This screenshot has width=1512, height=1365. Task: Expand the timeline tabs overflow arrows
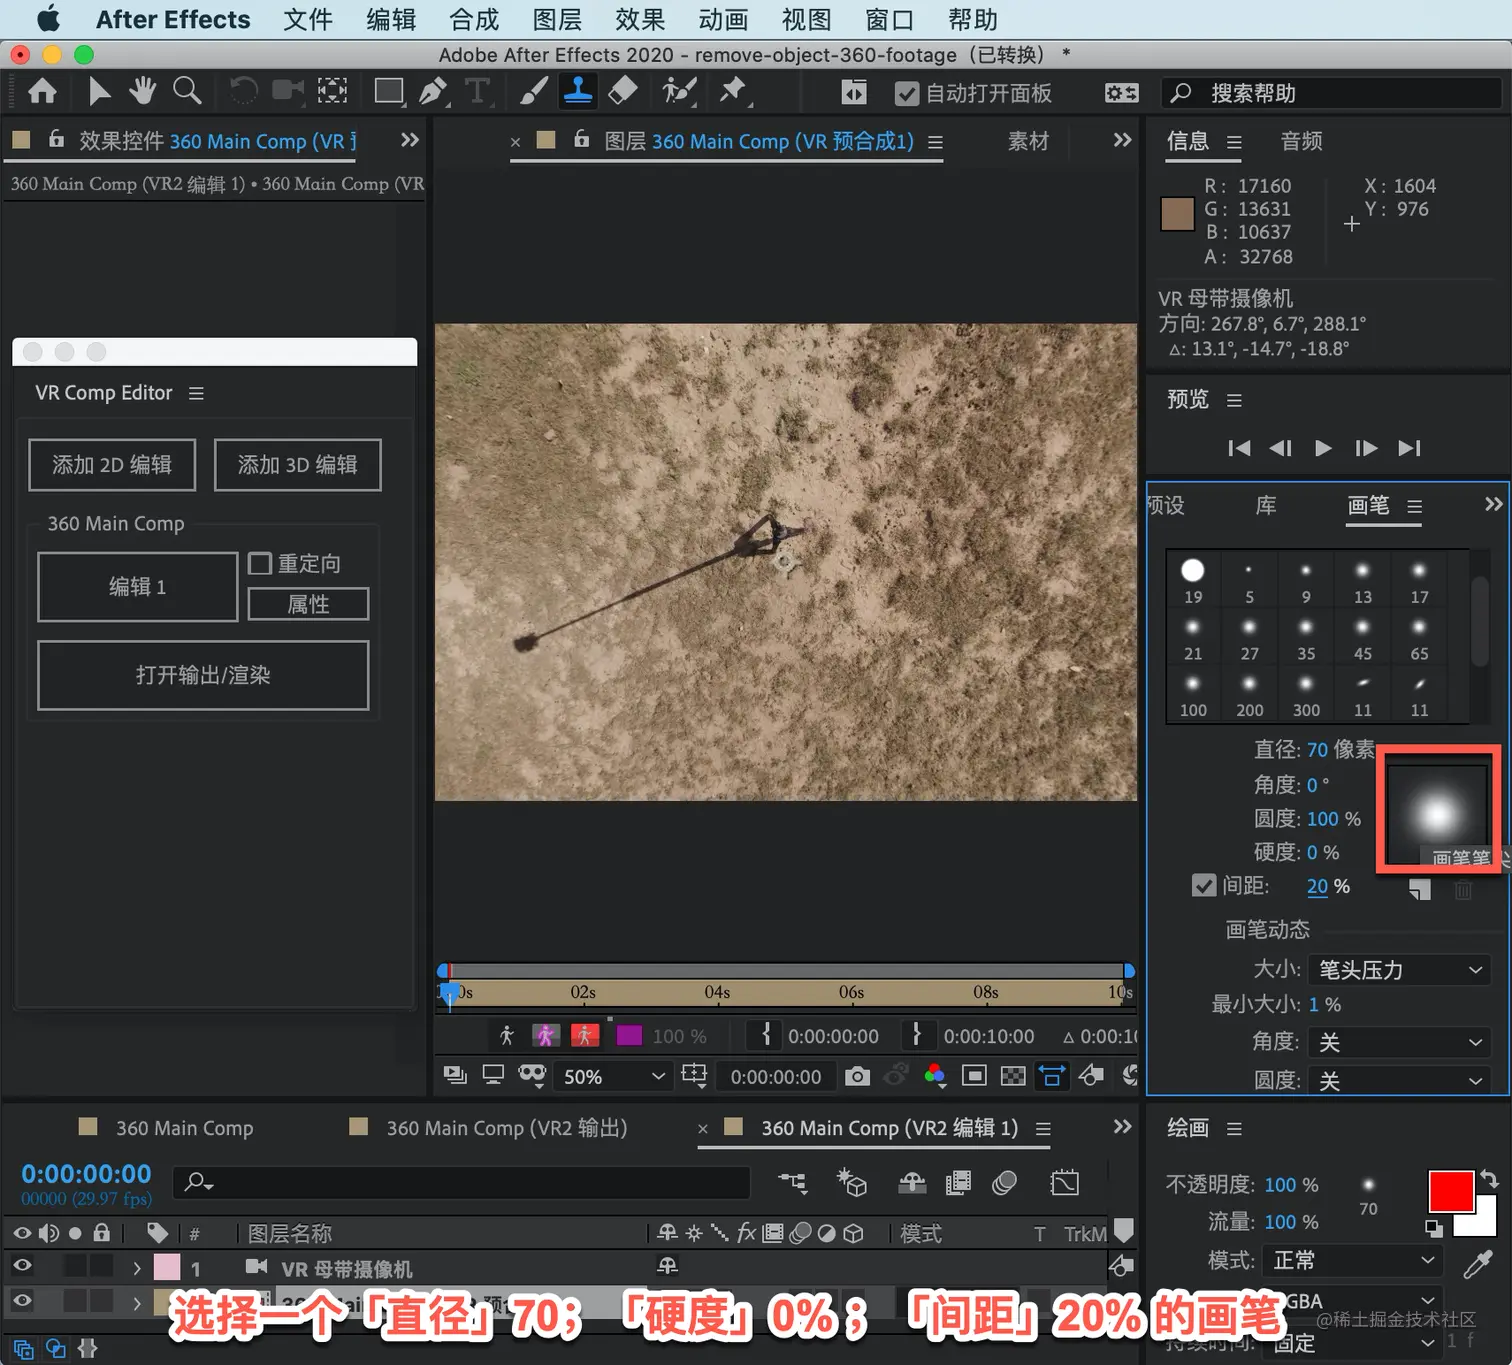click(x=1122, y=1127)
